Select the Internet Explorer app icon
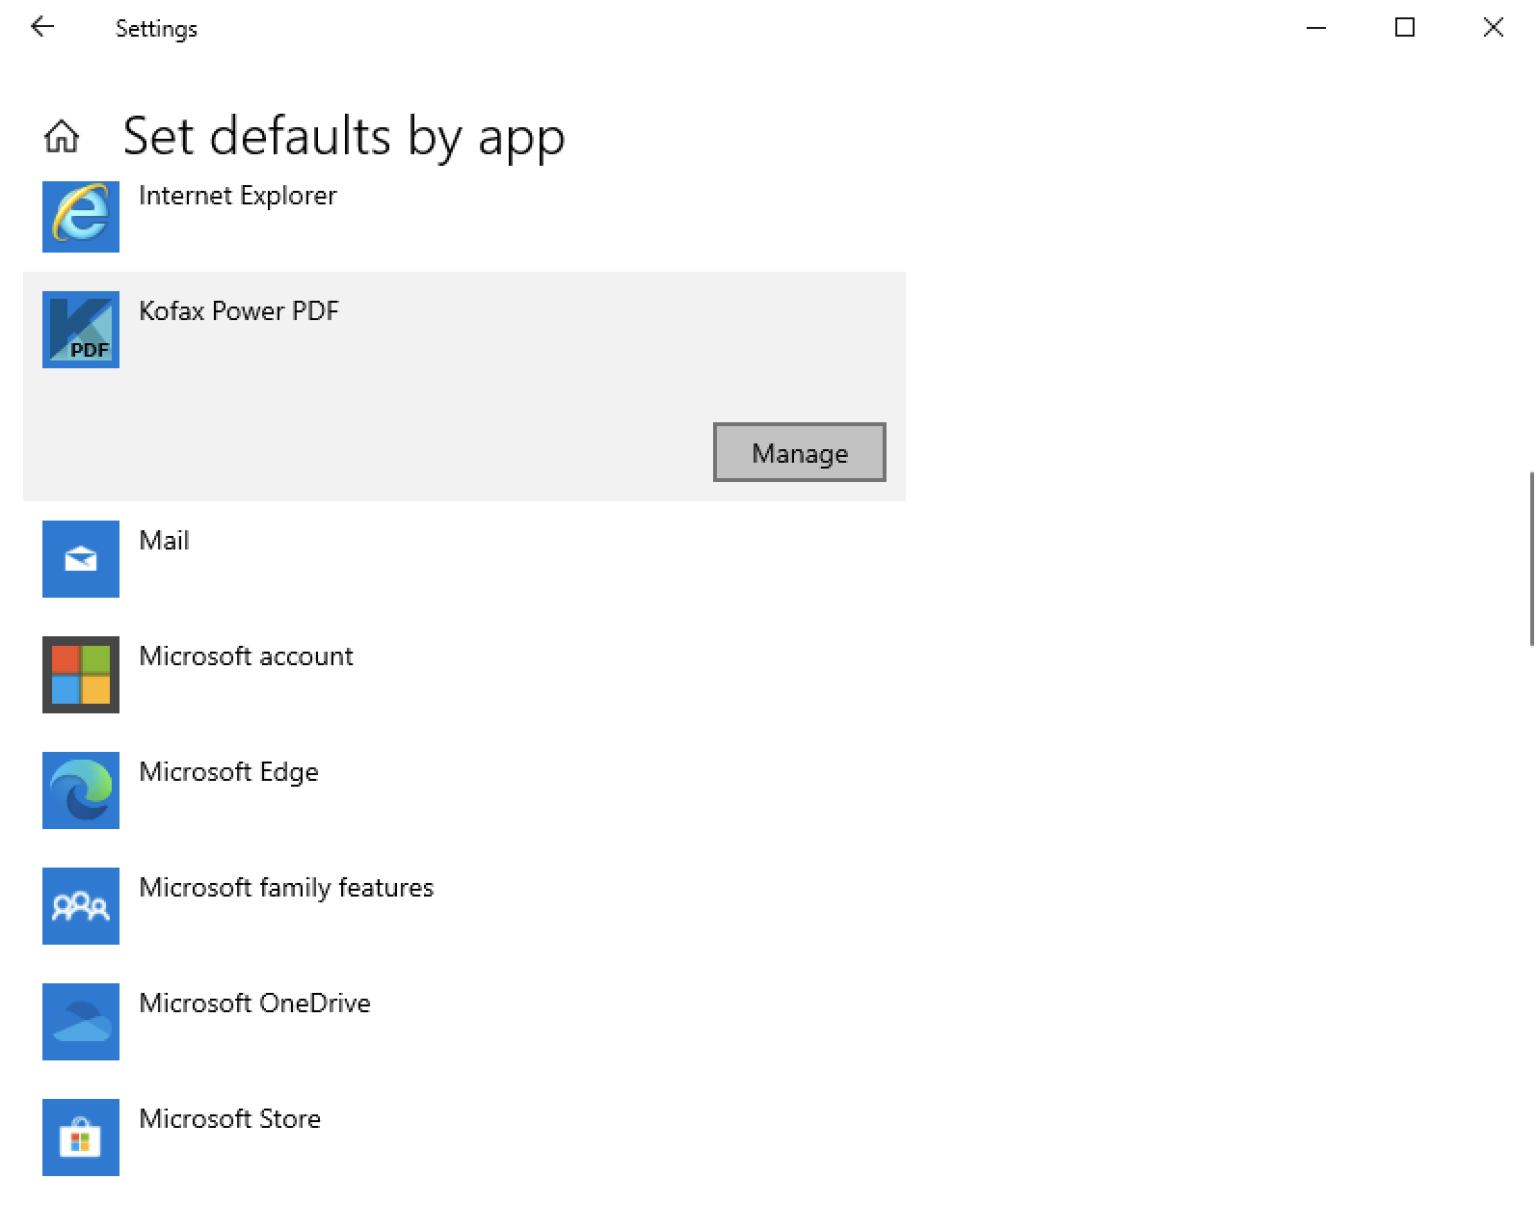 coord(80,216)
